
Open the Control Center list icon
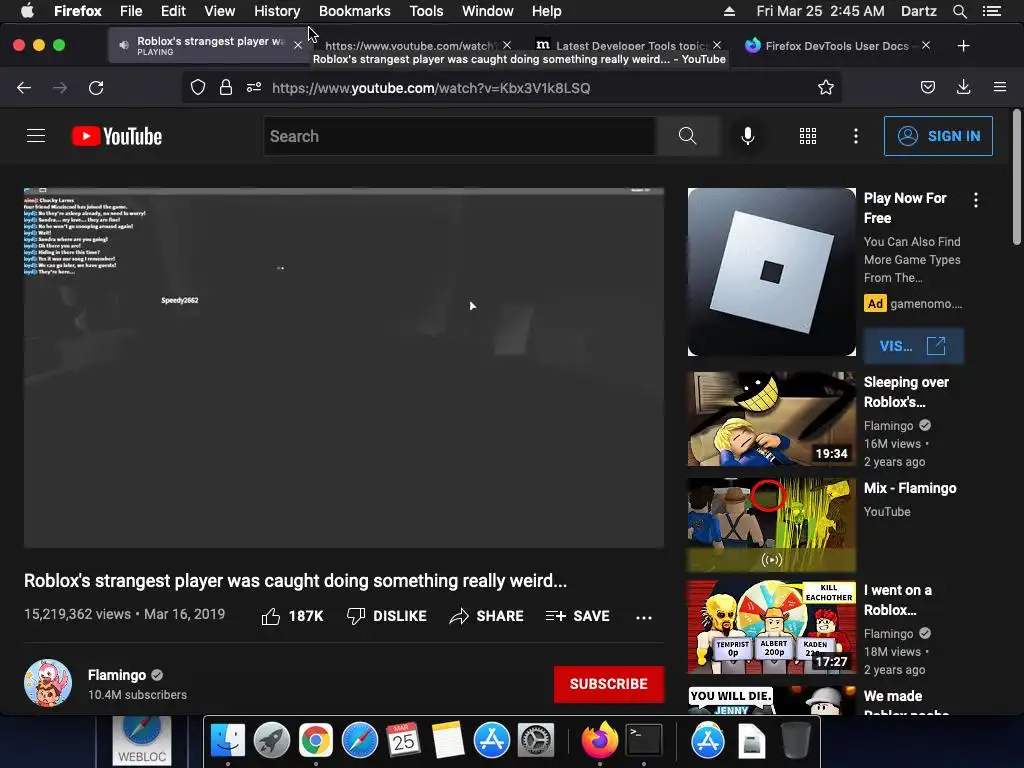992,11
